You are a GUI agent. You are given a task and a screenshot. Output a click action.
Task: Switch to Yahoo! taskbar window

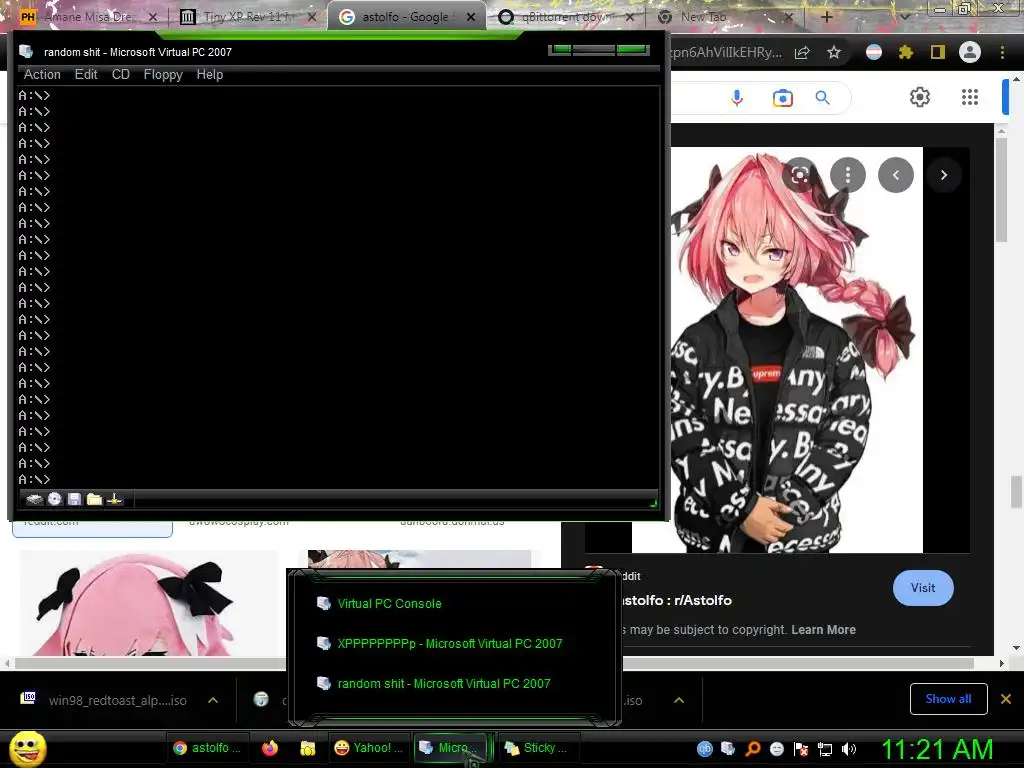click(369, 748)
